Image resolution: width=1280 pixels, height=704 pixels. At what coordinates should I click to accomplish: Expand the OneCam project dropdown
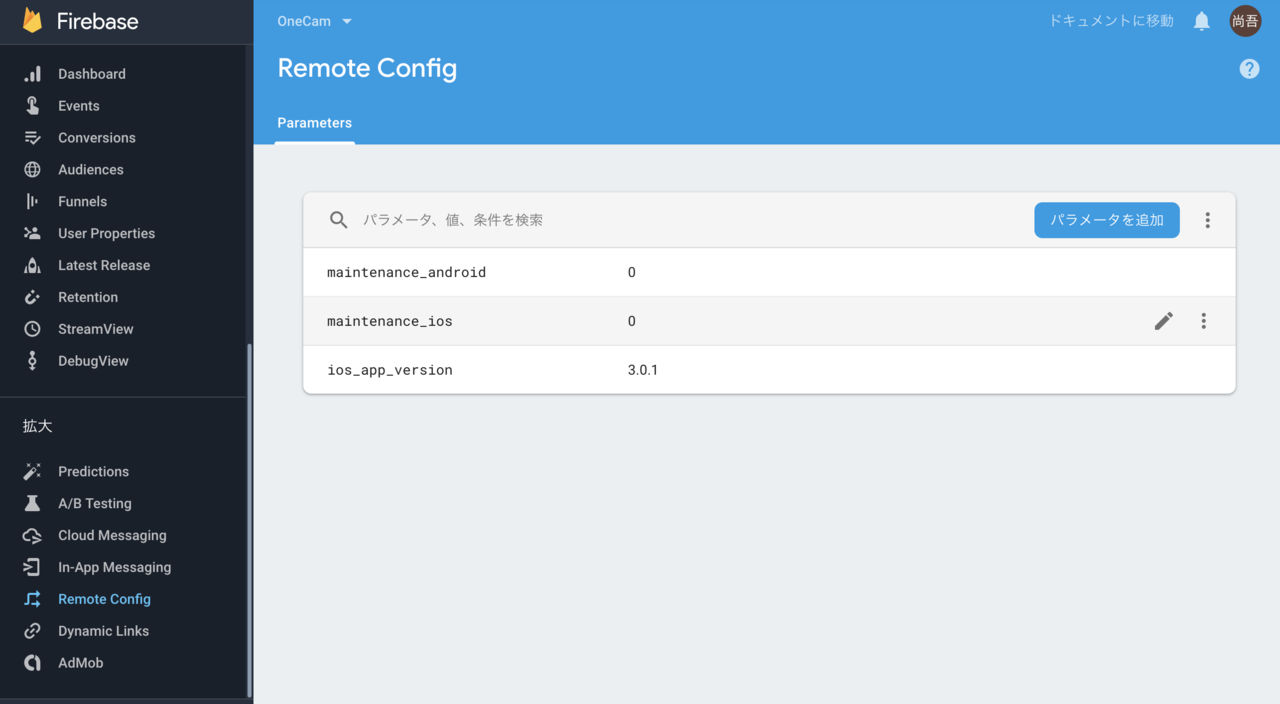pyautogui.click(x=315, y=21)
